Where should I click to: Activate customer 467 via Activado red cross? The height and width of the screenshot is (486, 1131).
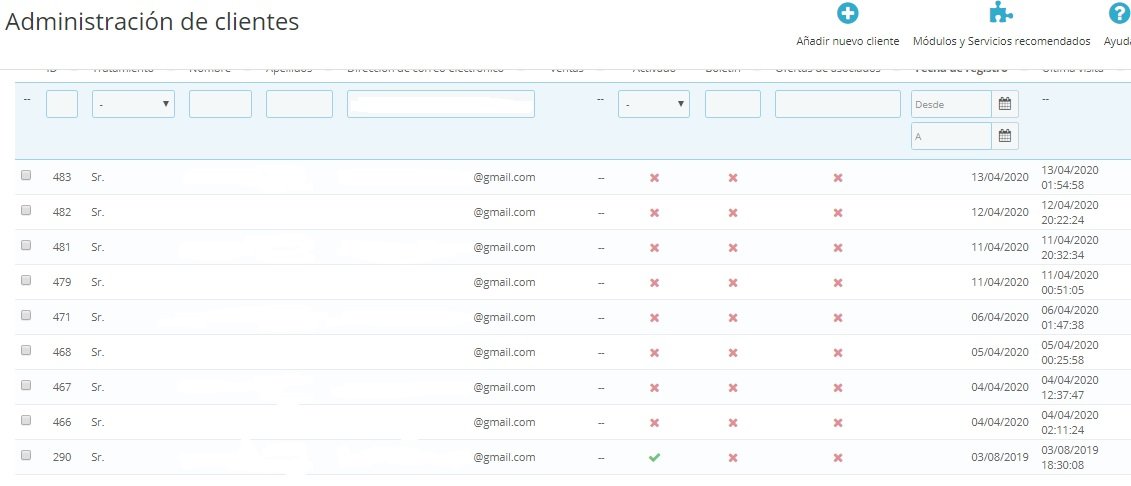tap(654, 387)
